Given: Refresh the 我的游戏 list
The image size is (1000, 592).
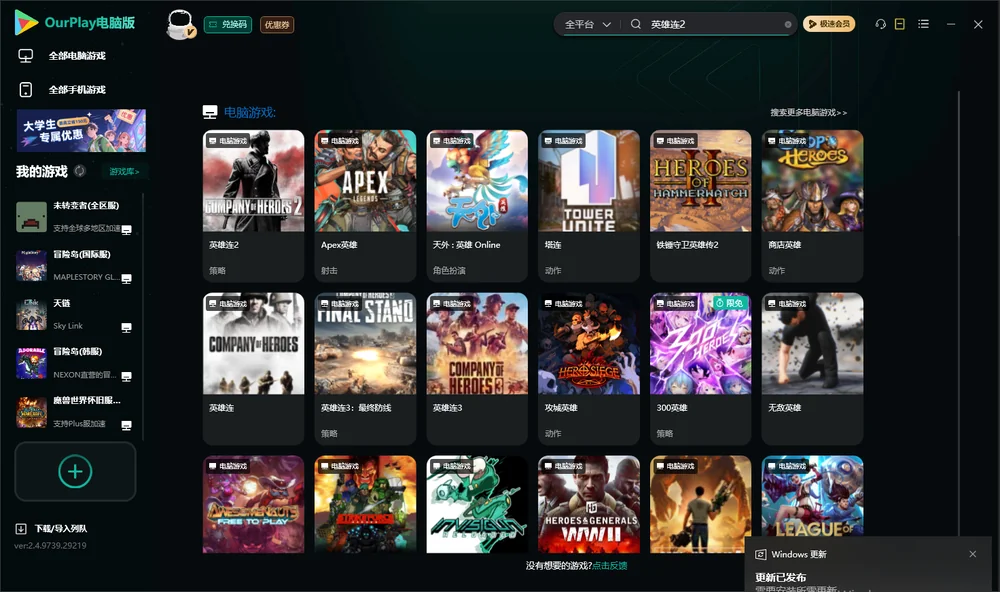Looking at the screenshot, I should [x=80, y=171].
